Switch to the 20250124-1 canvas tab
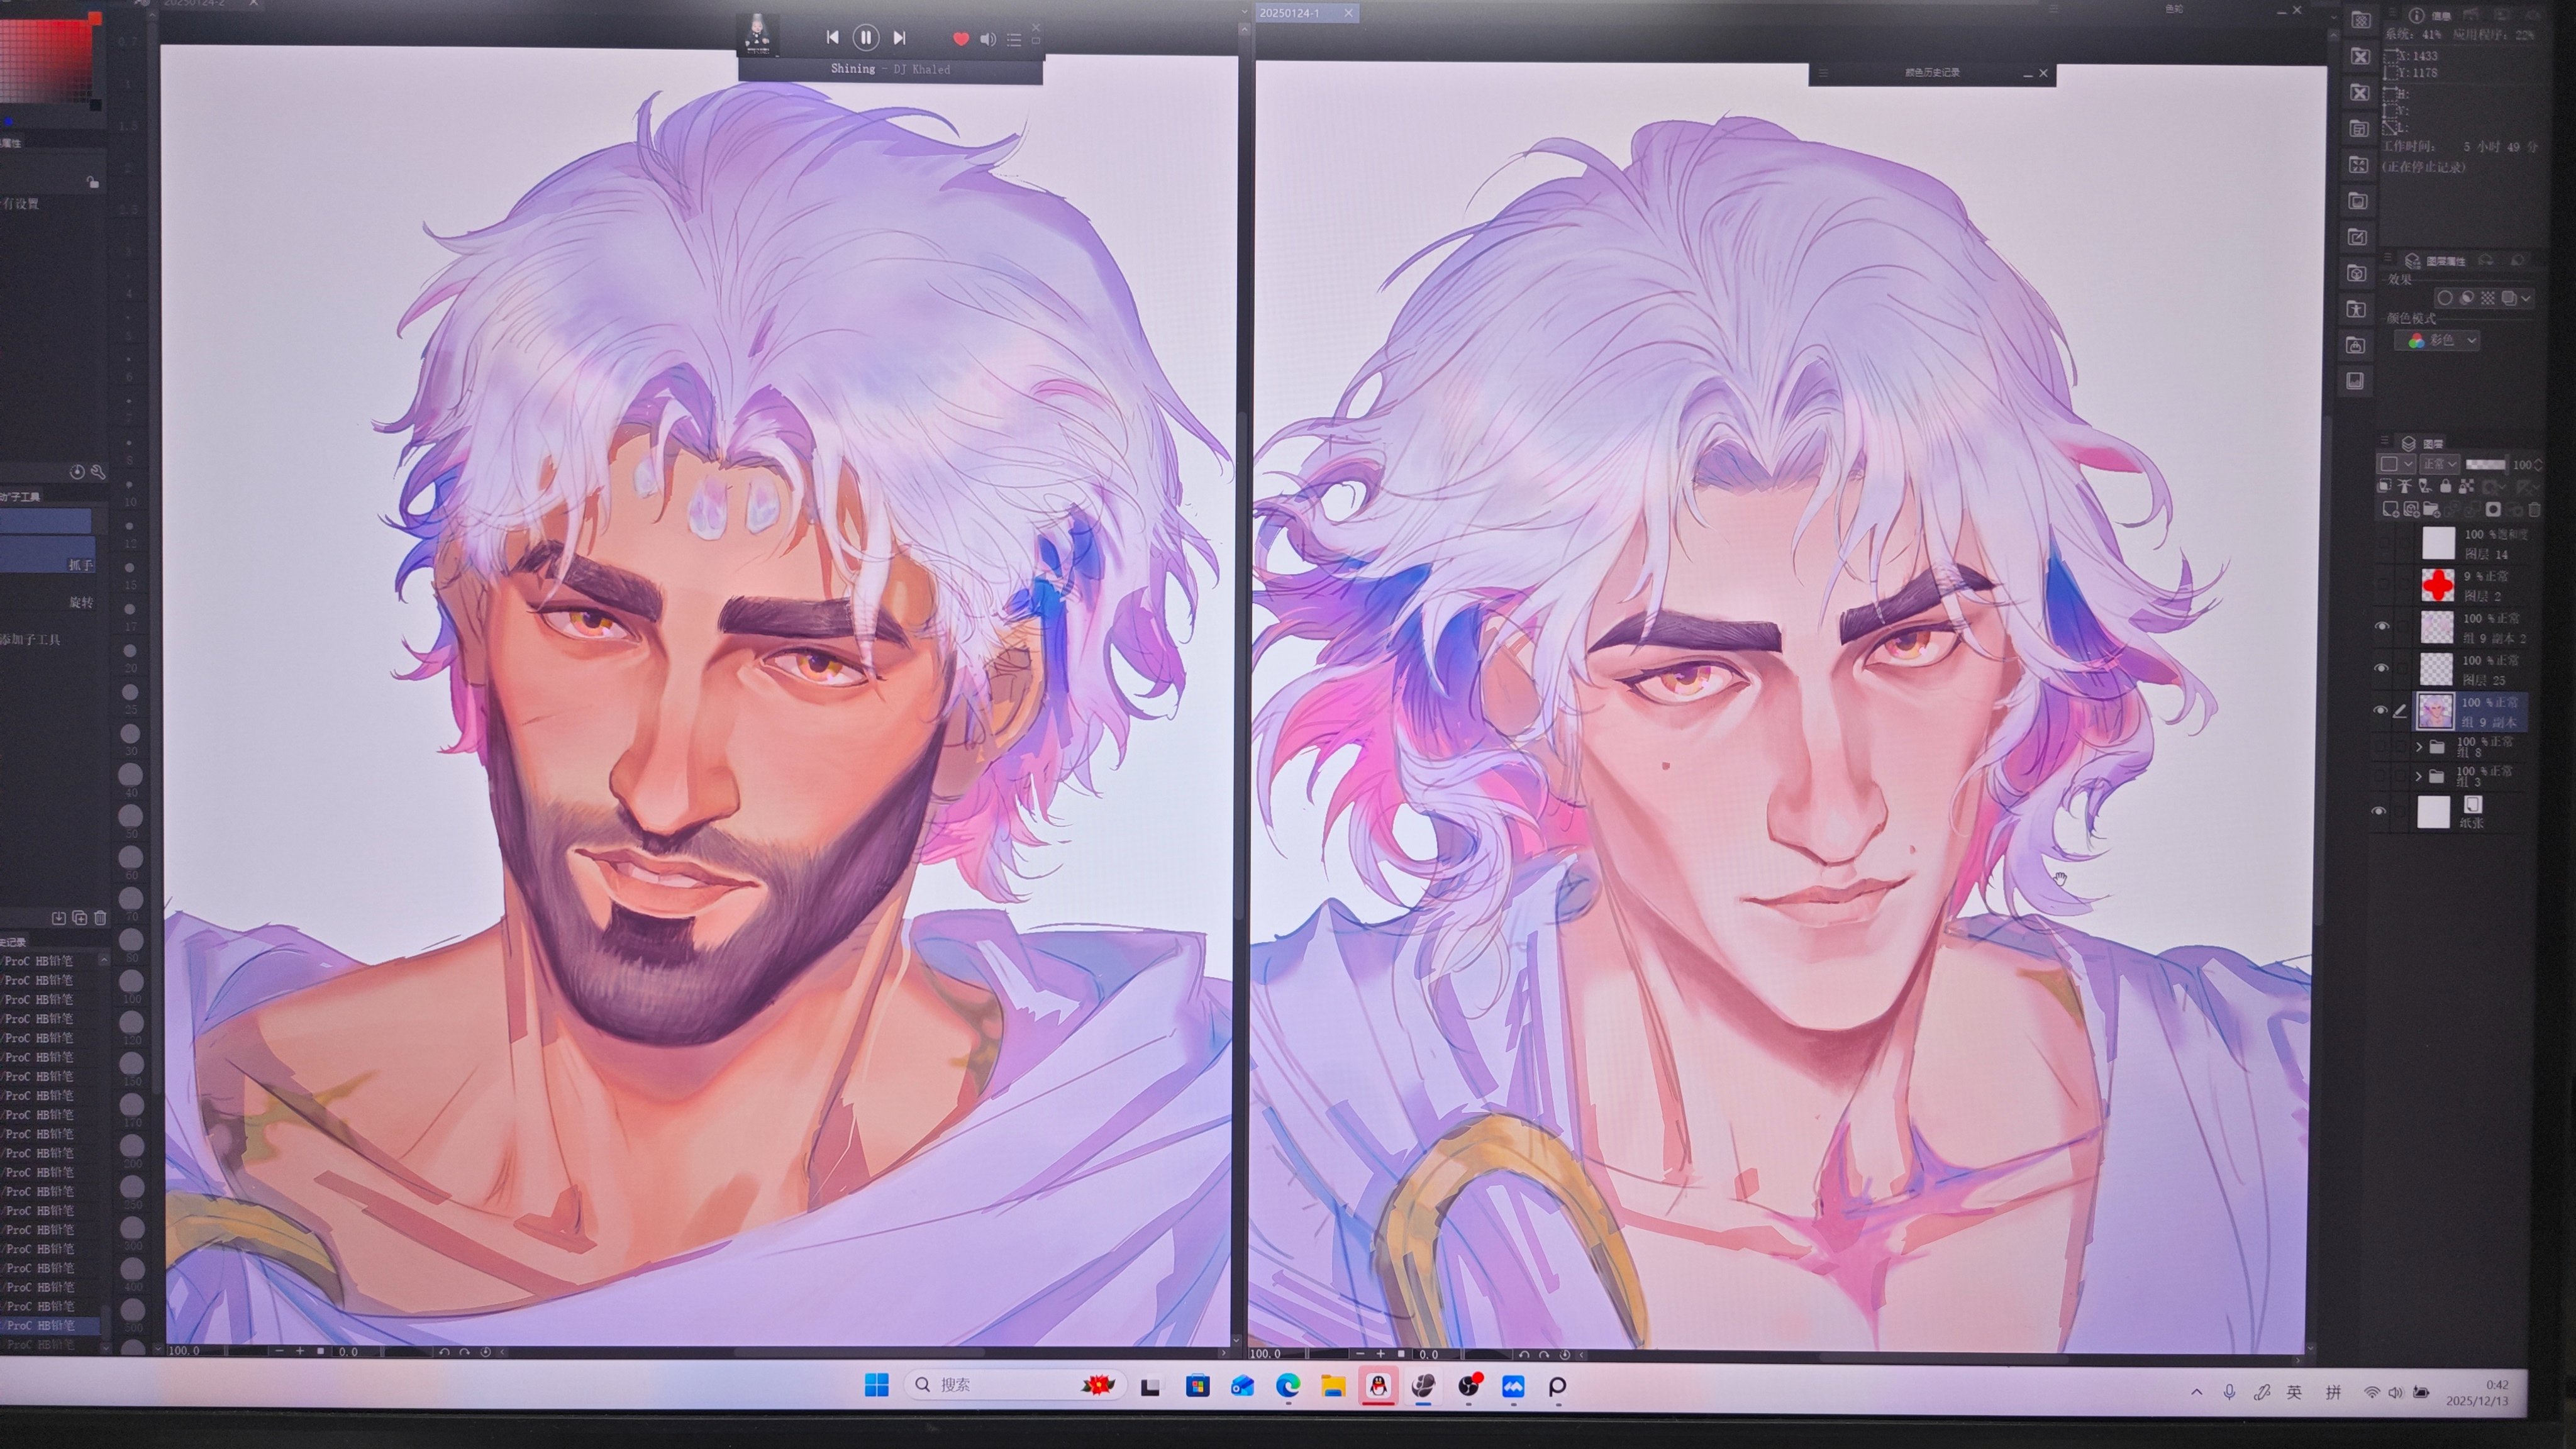Viewport: 2576px width, 1449px height. pos(1291,13)
